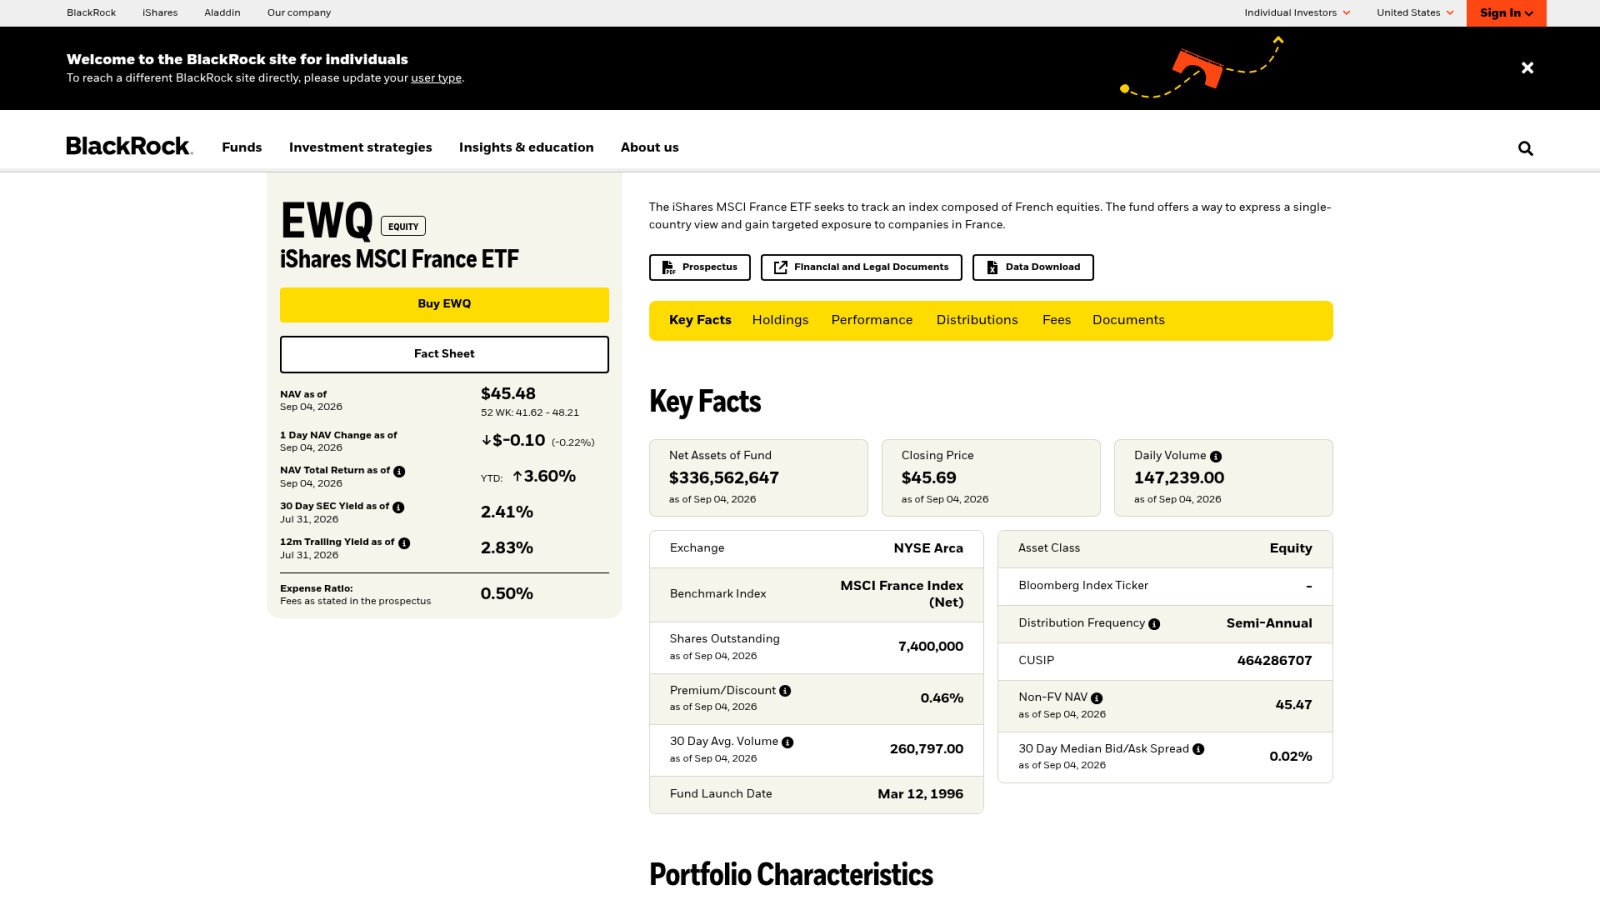Open the About us menu

pyautogui.click(x=649, y=147)
